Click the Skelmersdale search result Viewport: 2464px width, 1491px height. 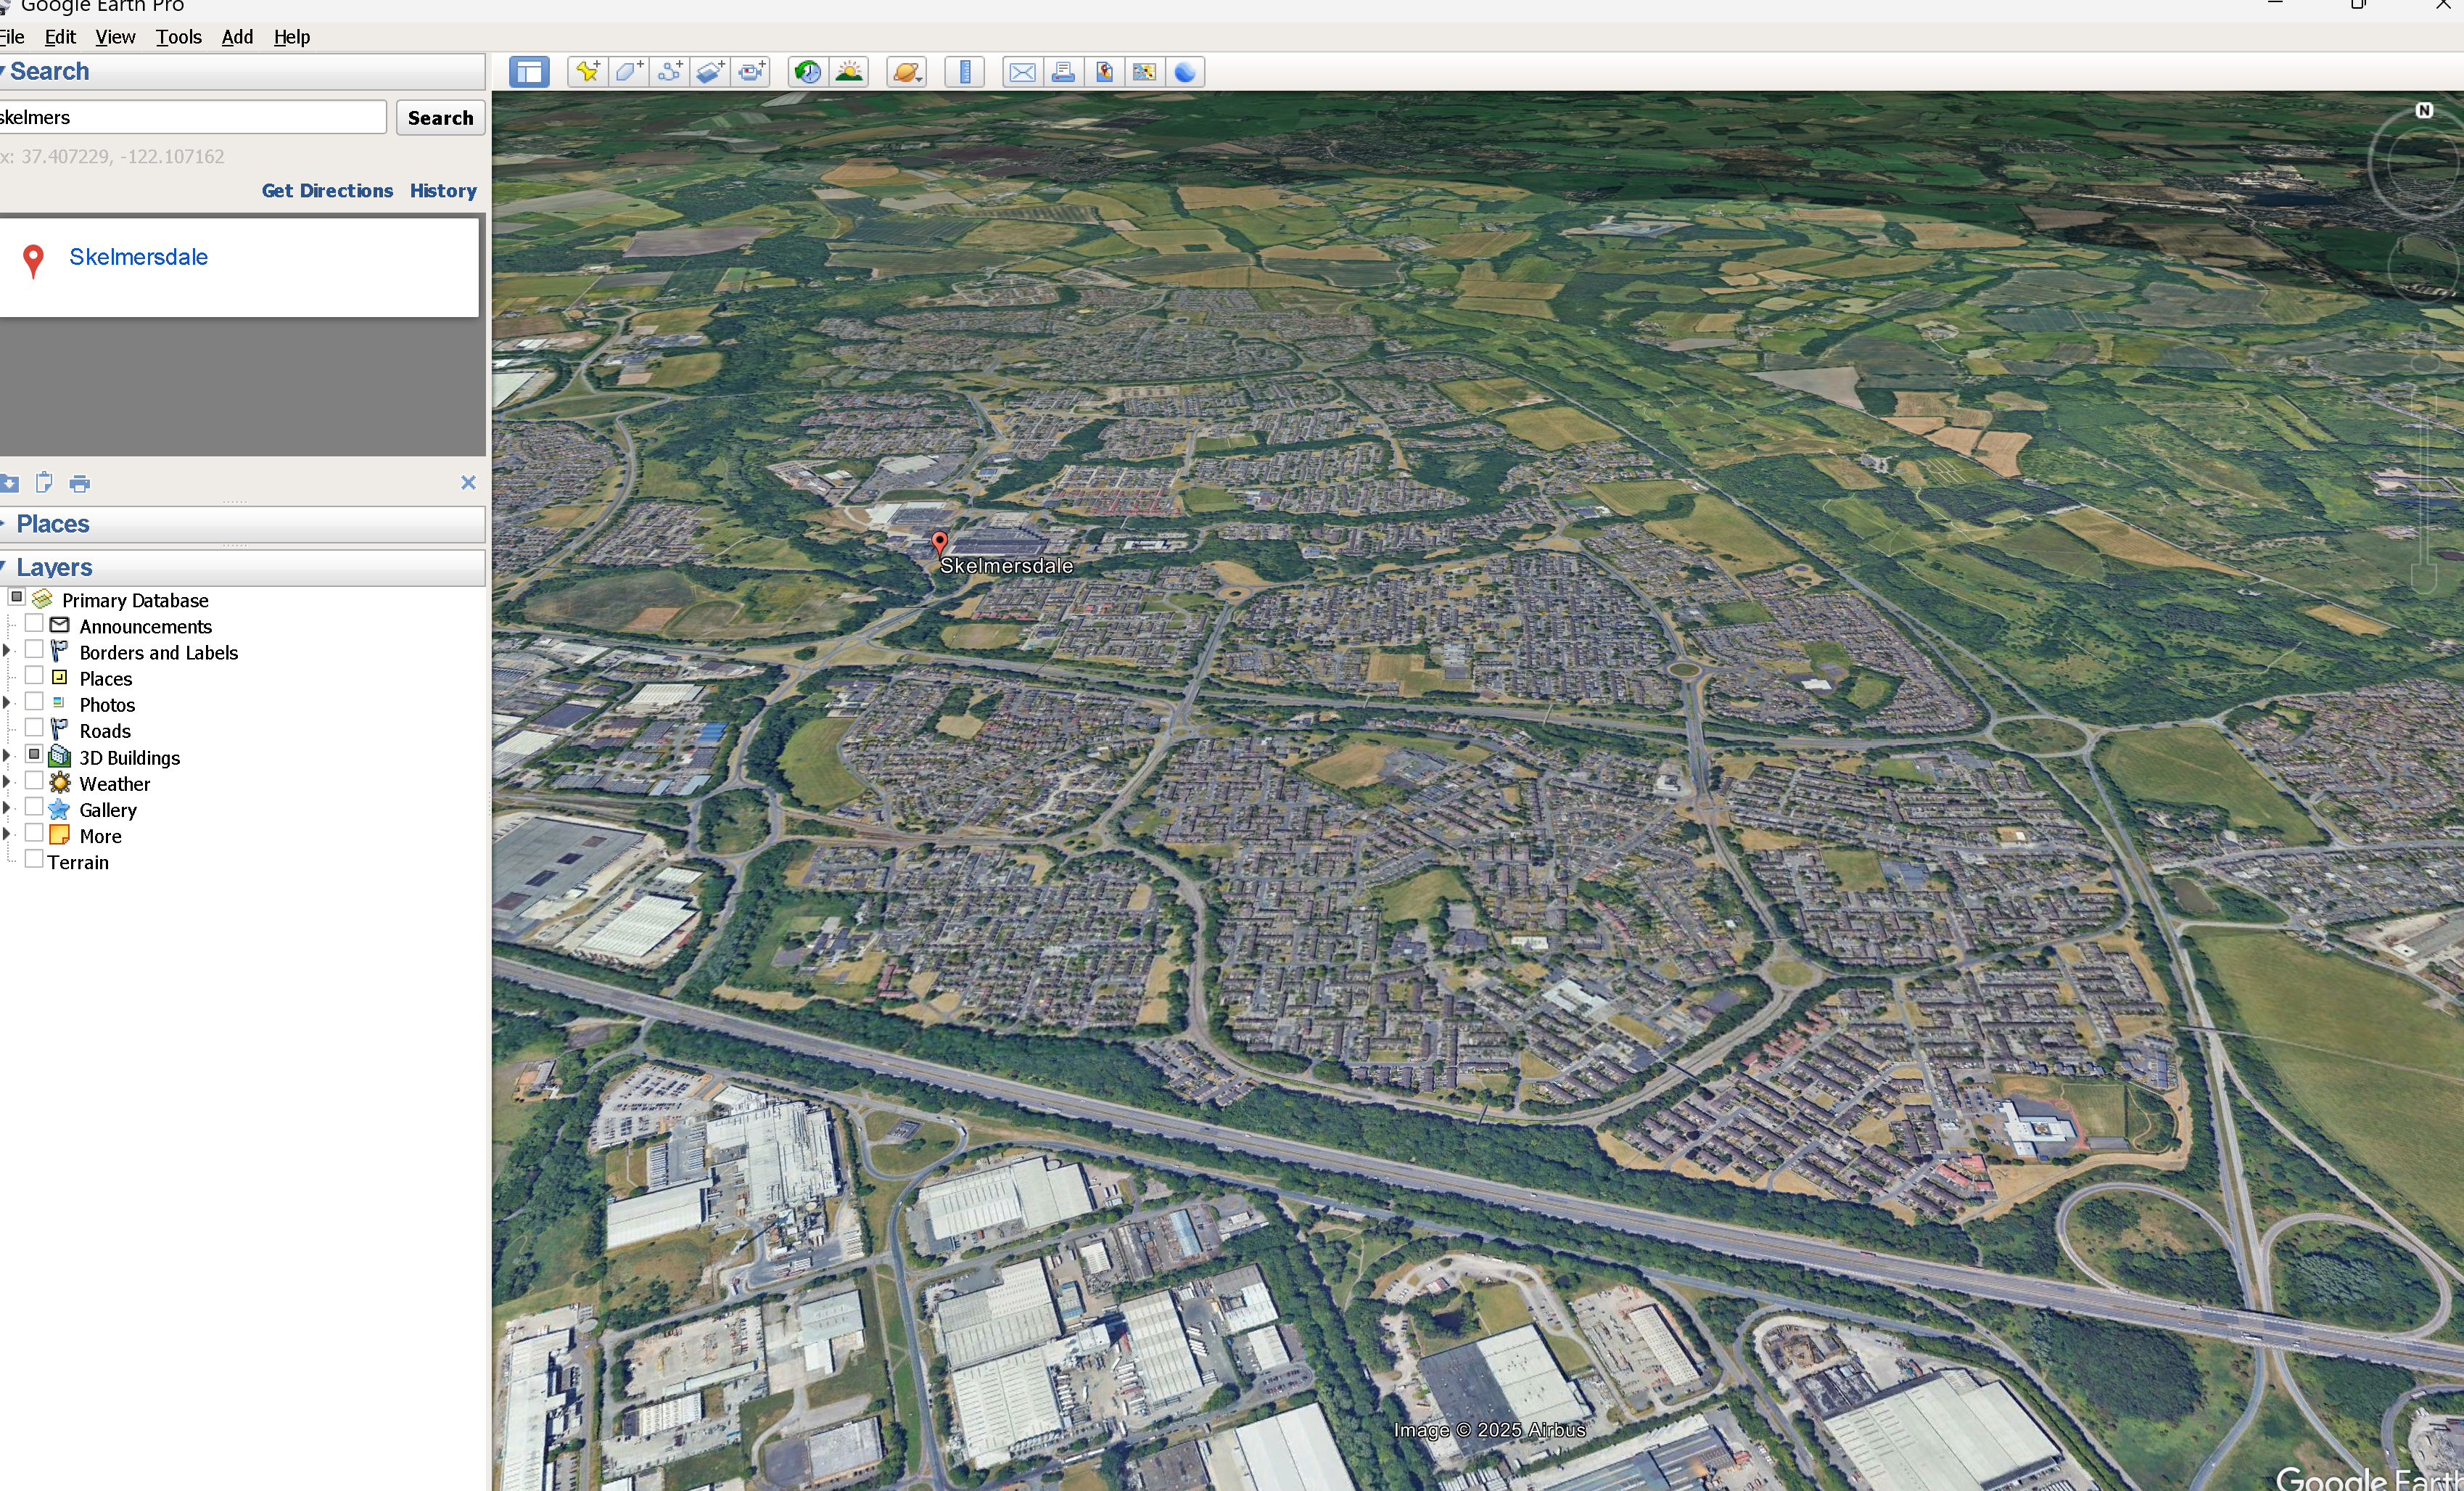(x=138, y=257)
